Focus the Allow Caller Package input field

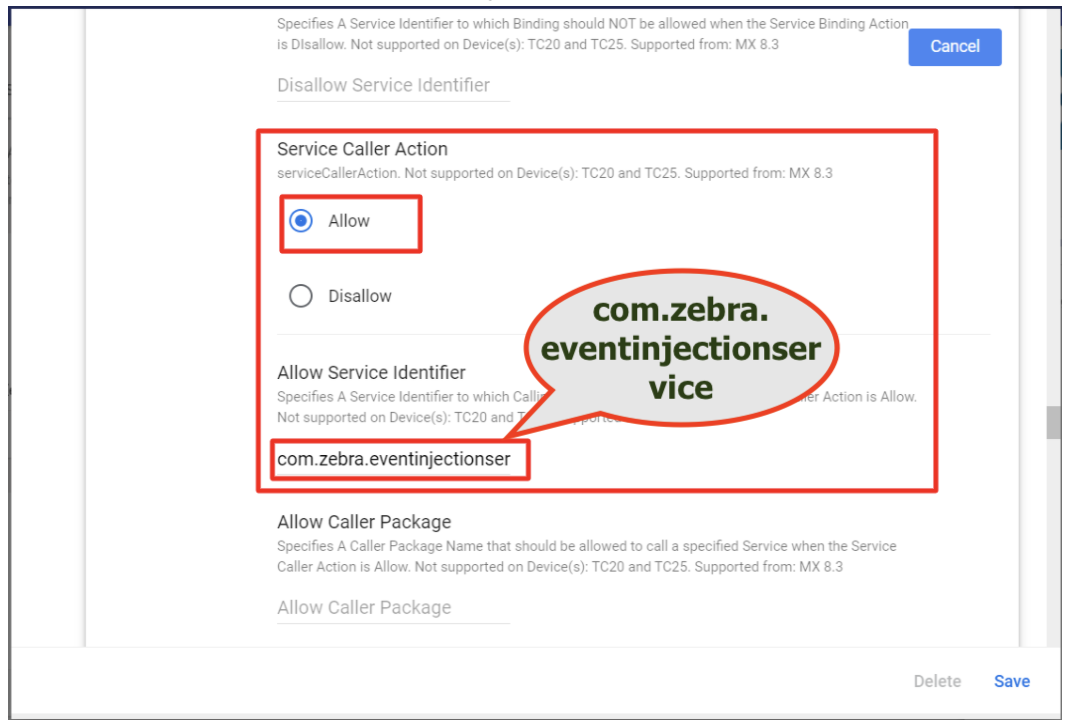pyautogui.click(x=393, y=608)
